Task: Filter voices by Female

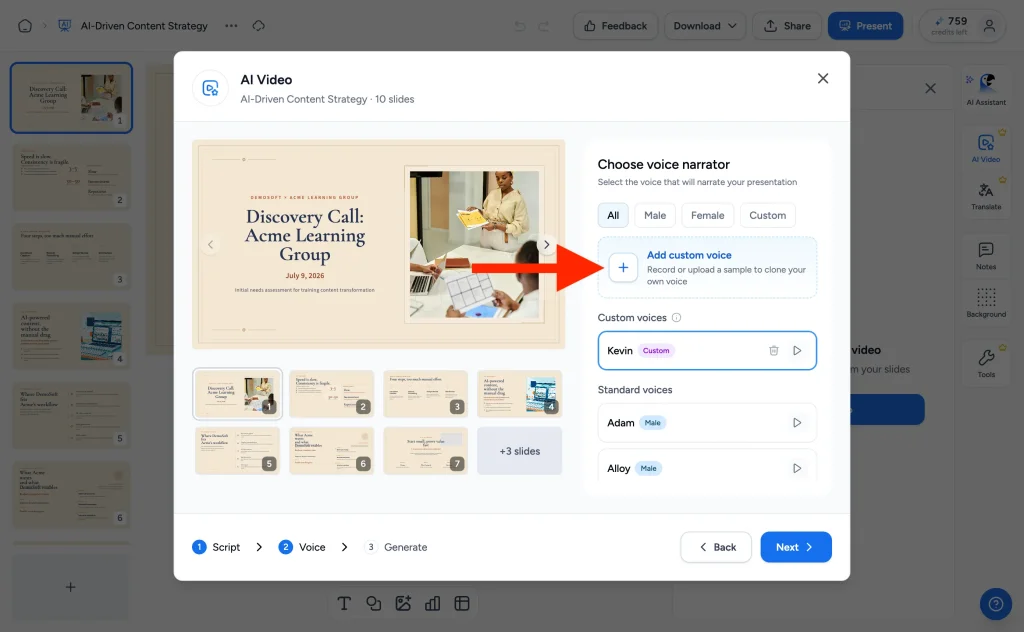Action: [707, 215]
